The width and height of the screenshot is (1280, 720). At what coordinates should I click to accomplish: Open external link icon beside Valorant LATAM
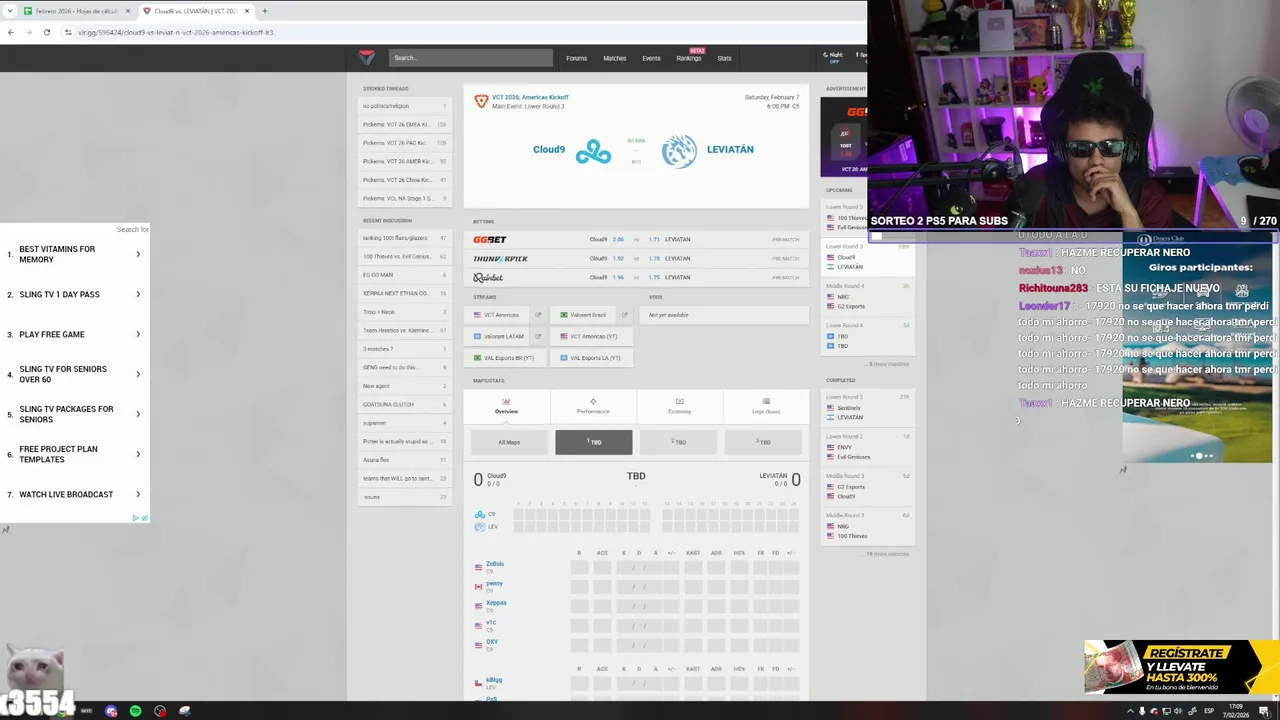click(x=538, y=336)
